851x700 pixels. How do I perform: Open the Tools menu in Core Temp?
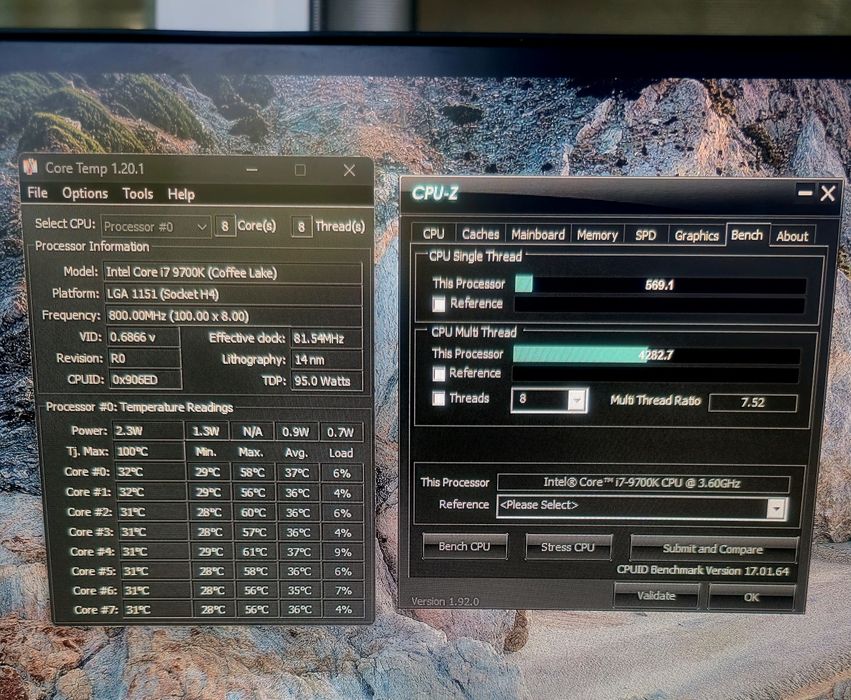pyautogui.click(x=137, y=194)
